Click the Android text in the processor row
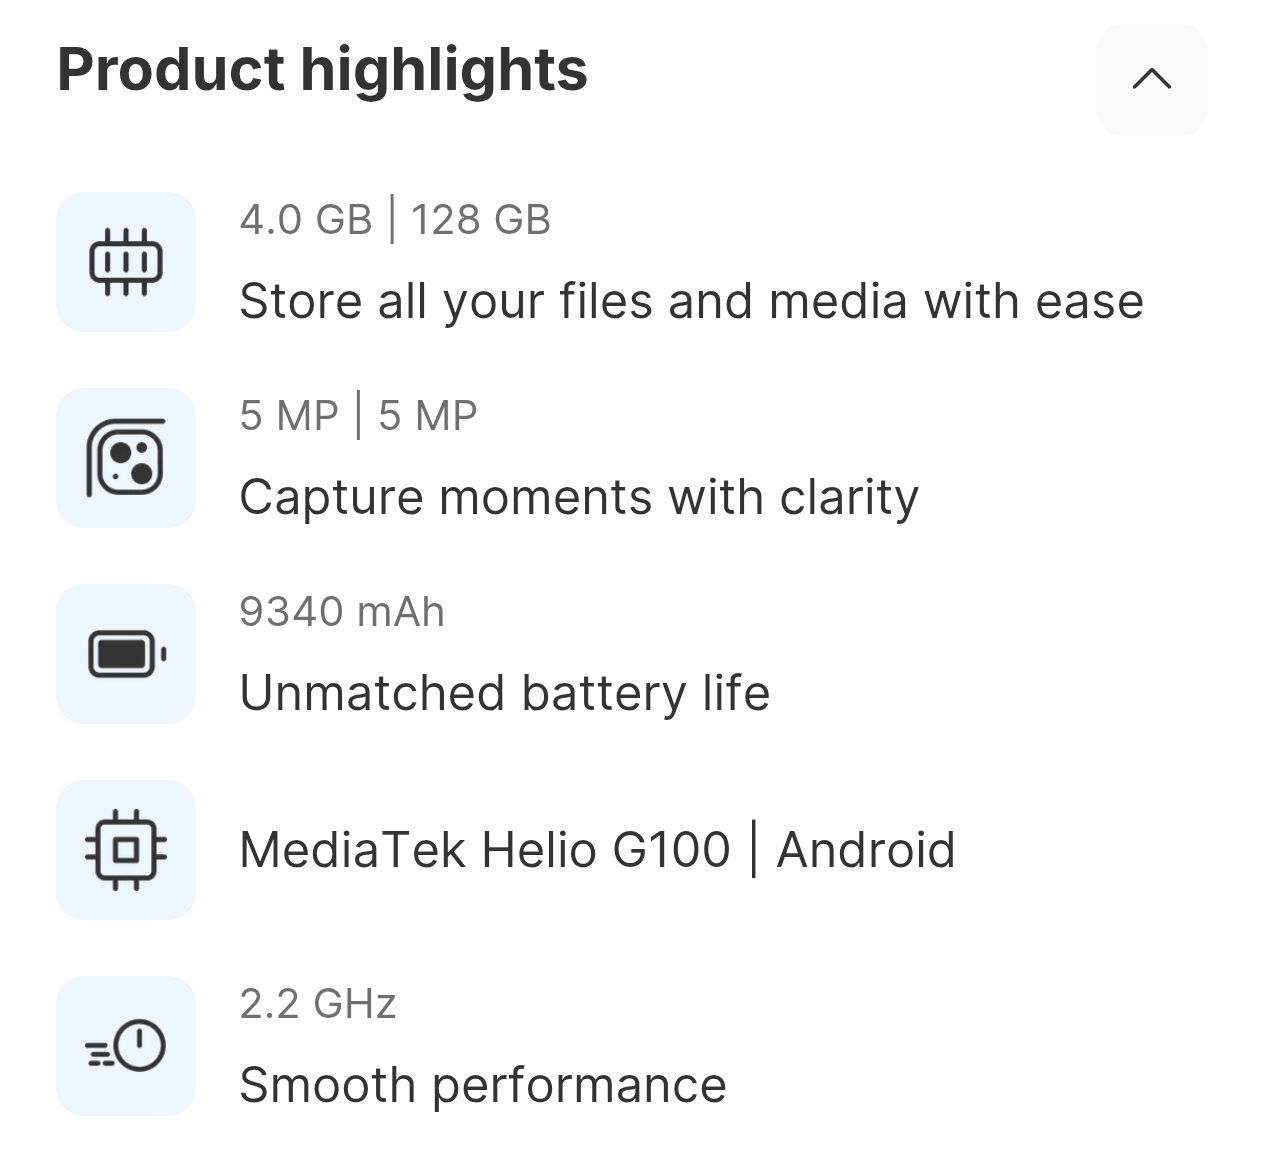Screen dimensions: 1264x1165 tap(866, 850)
